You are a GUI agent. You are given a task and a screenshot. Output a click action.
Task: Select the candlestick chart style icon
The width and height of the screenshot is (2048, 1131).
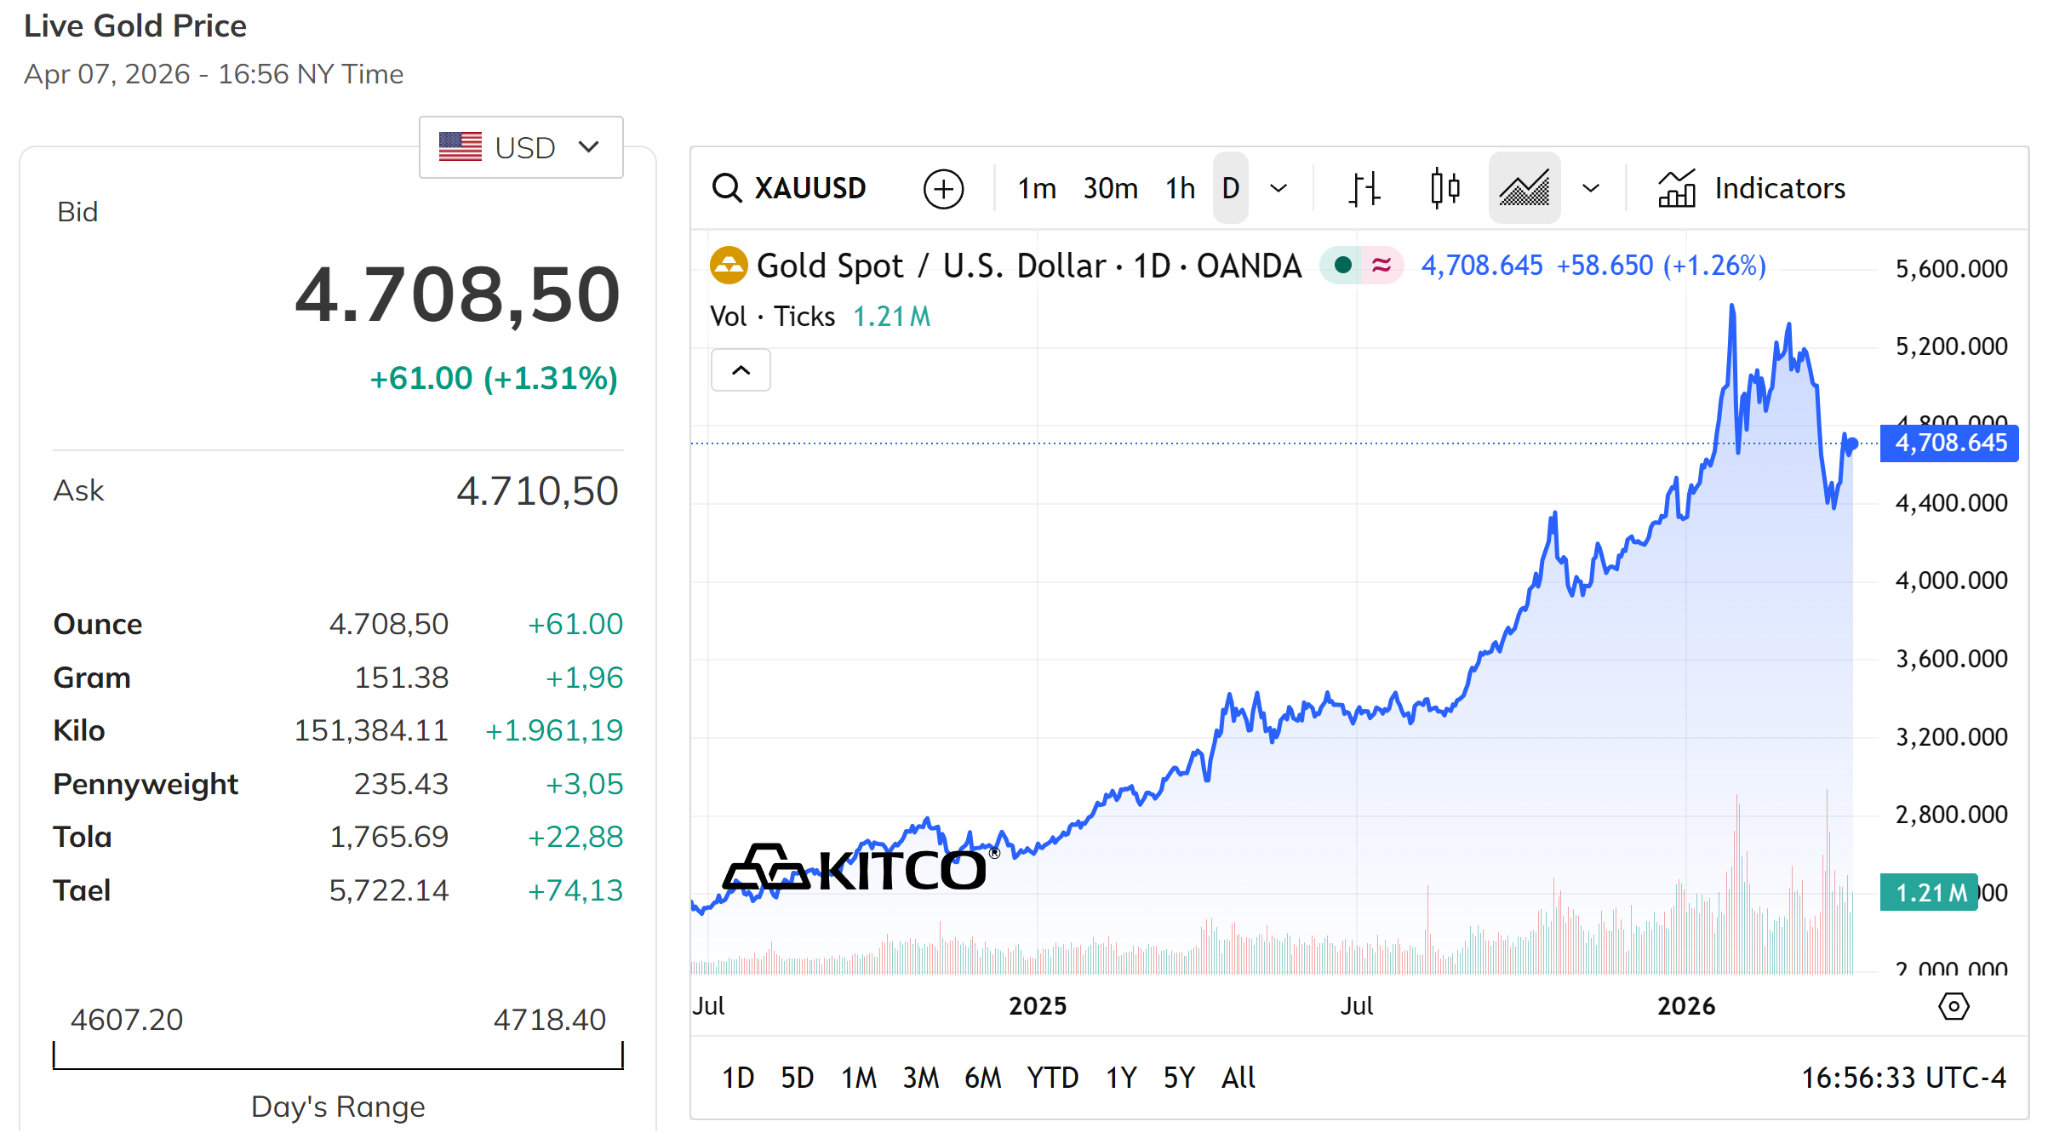point(1445,188)
